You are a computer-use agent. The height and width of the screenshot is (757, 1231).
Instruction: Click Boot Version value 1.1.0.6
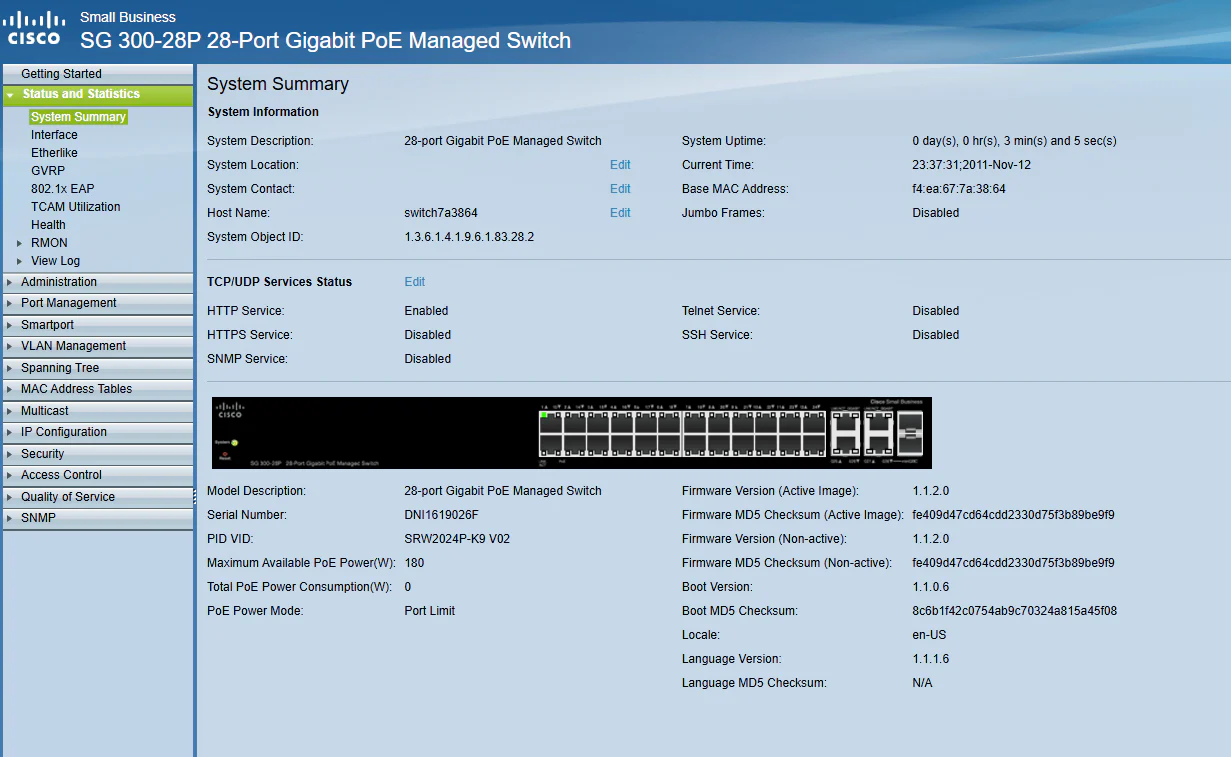[x=930, y=587]
